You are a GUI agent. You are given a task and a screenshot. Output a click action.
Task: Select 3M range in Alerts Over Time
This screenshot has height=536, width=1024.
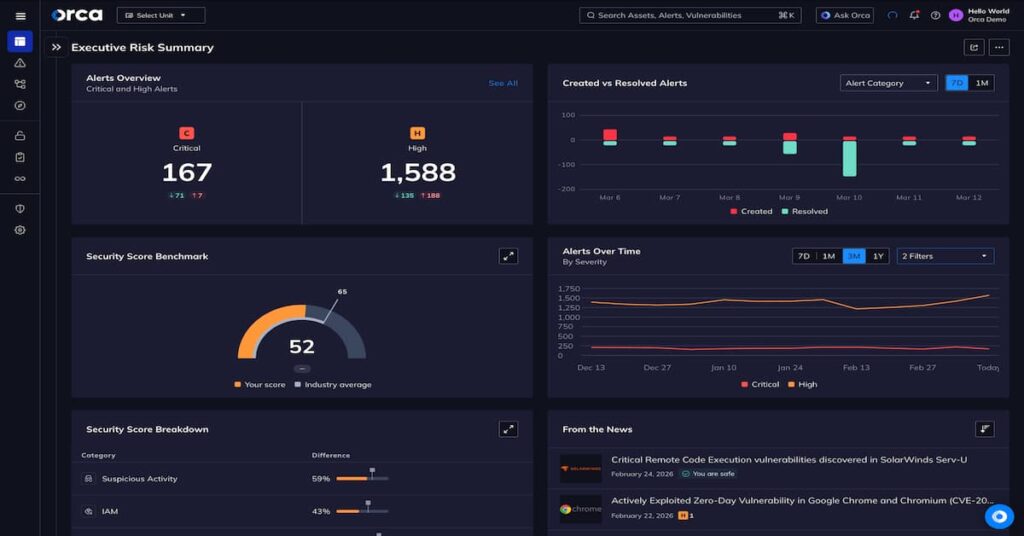tap(854, 256)
